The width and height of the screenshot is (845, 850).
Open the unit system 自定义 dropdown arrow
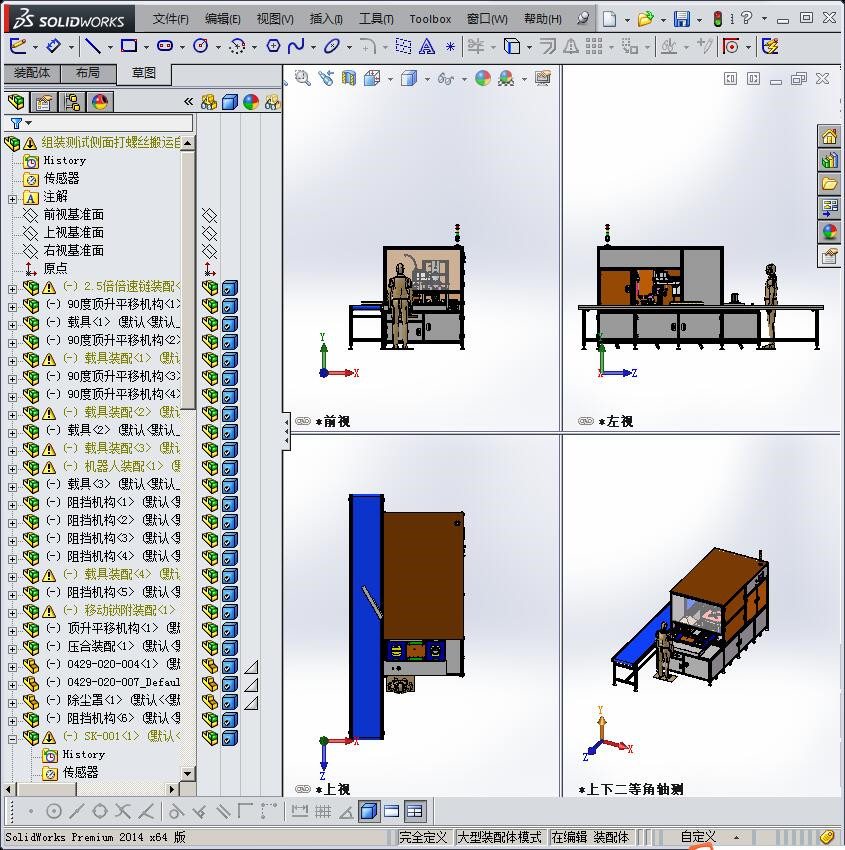coord(736,838)
